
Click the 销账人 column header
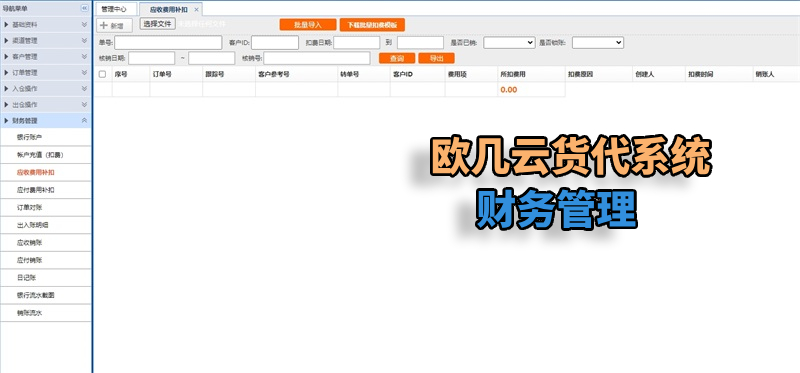click(776, 74)
